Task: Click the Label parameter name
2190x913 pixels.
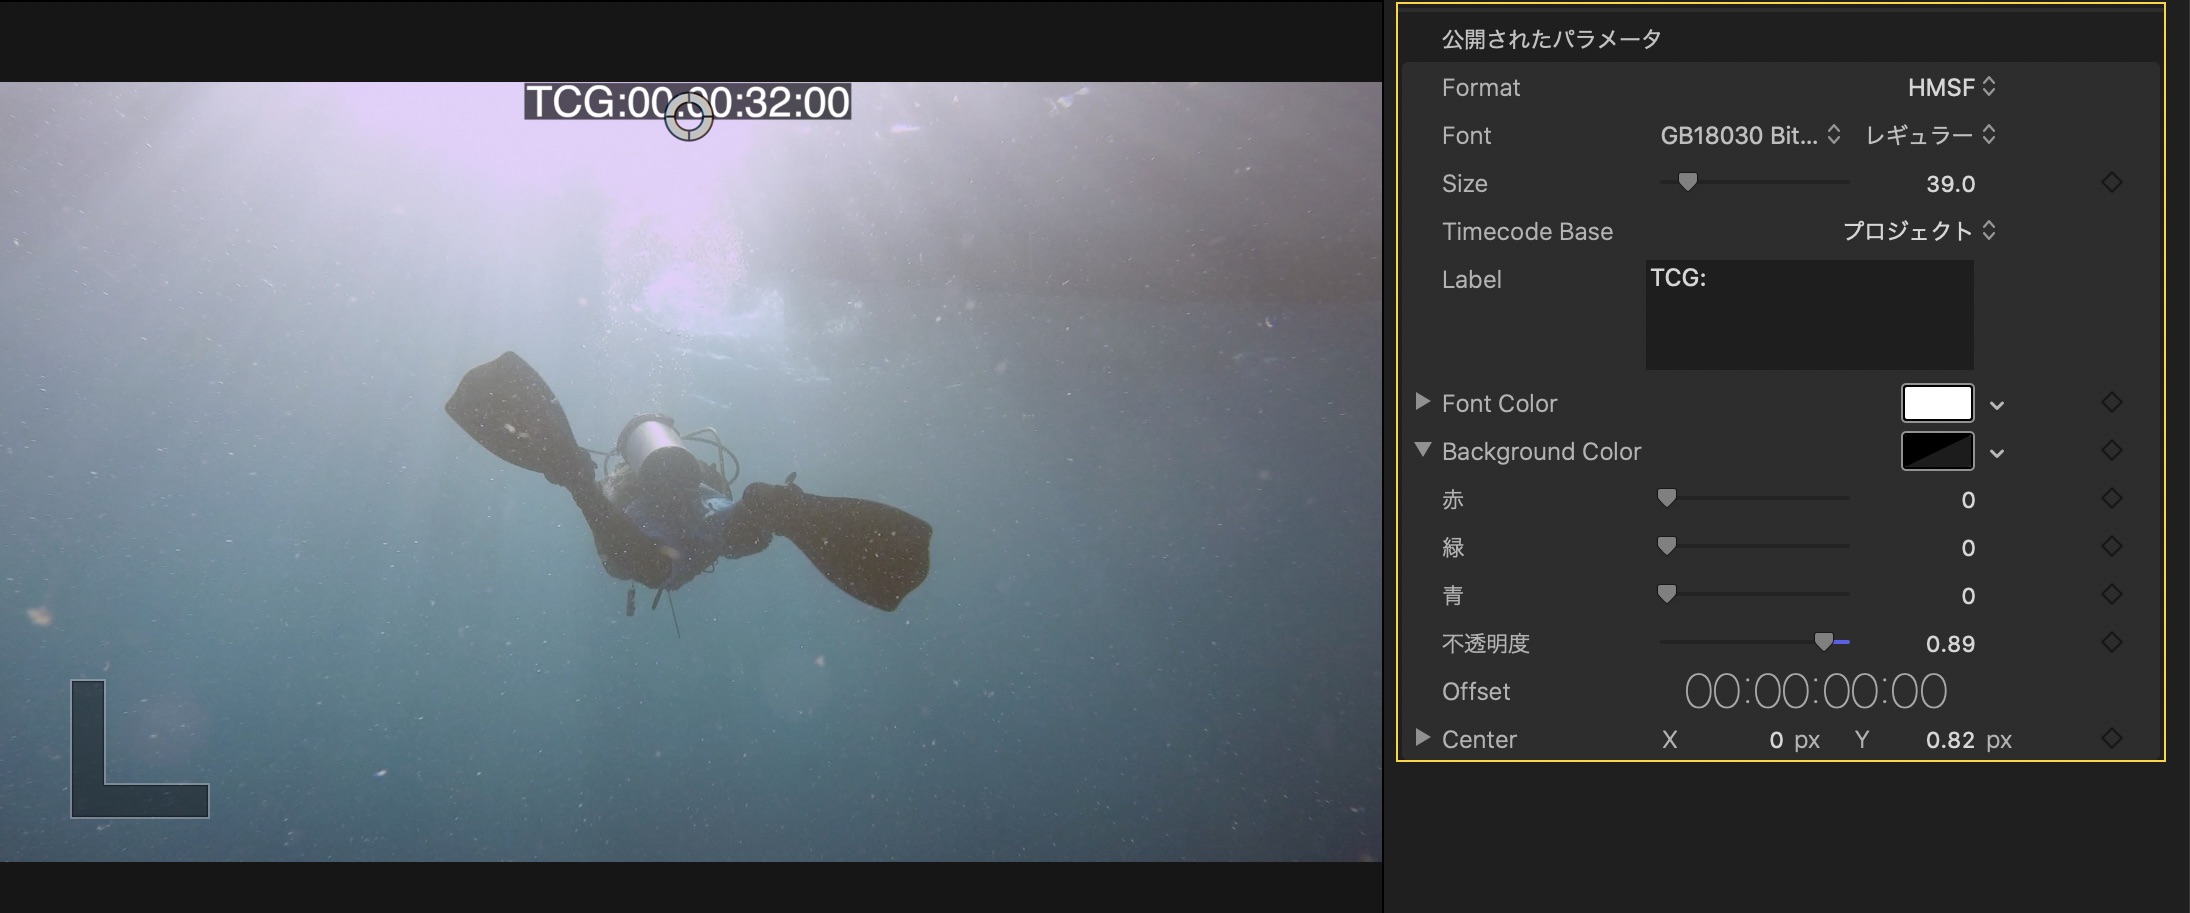Action: coord(1471,280)
